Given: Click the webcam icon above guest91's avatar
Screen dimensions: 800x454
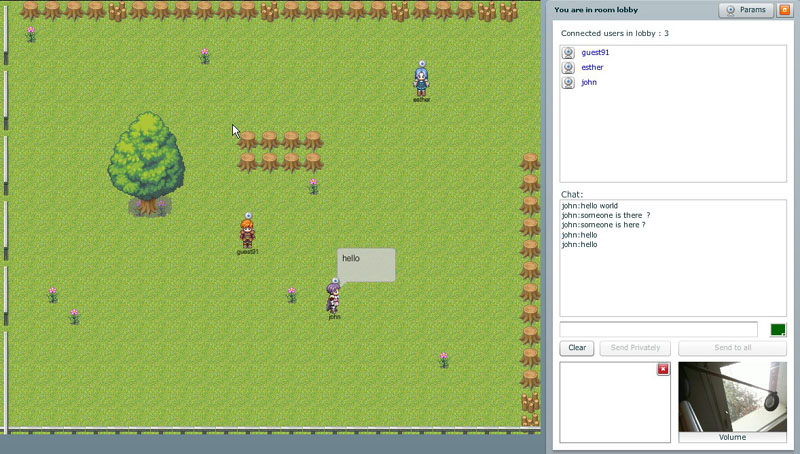Looking at the screenshot, I should pos(247,216).
